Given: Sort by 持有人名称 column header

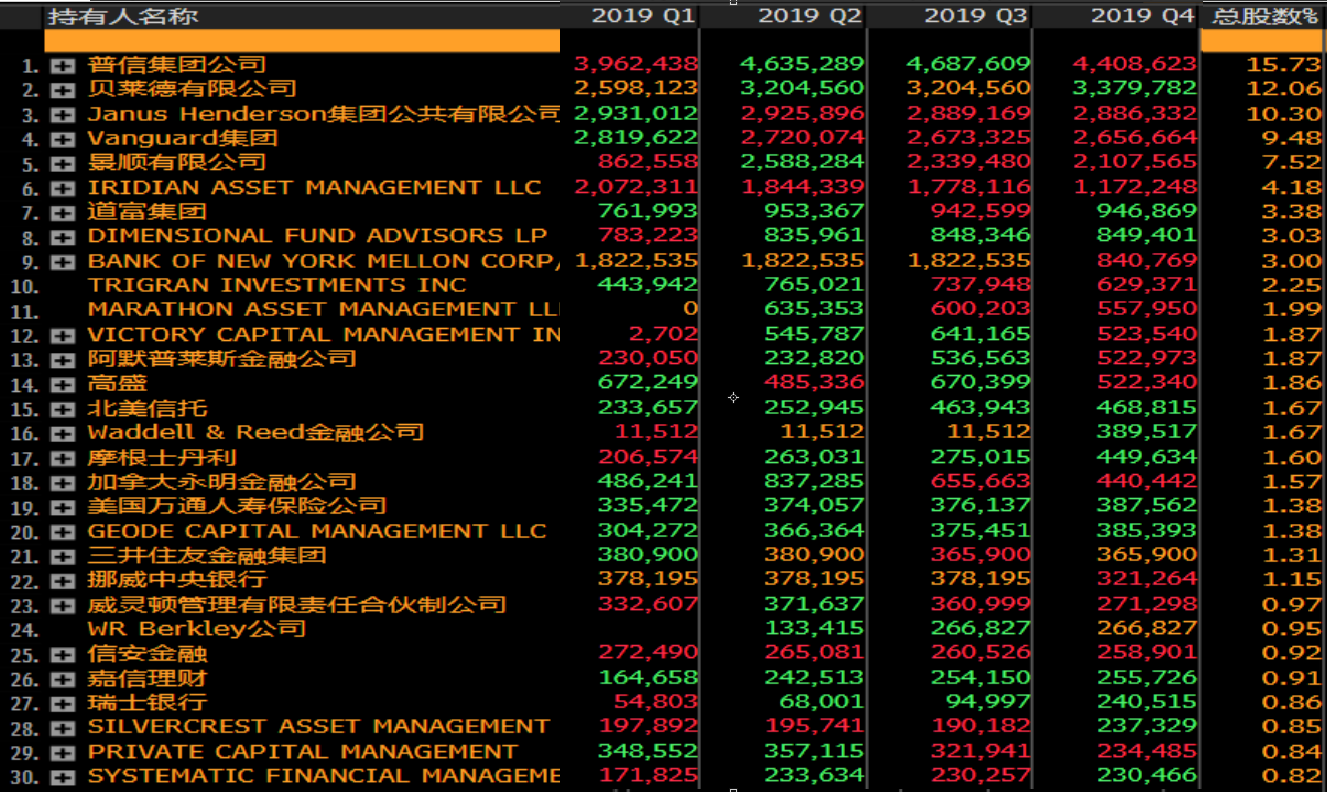Looking at the screenshot, I should pyautogui.click(x=123, y=16).
